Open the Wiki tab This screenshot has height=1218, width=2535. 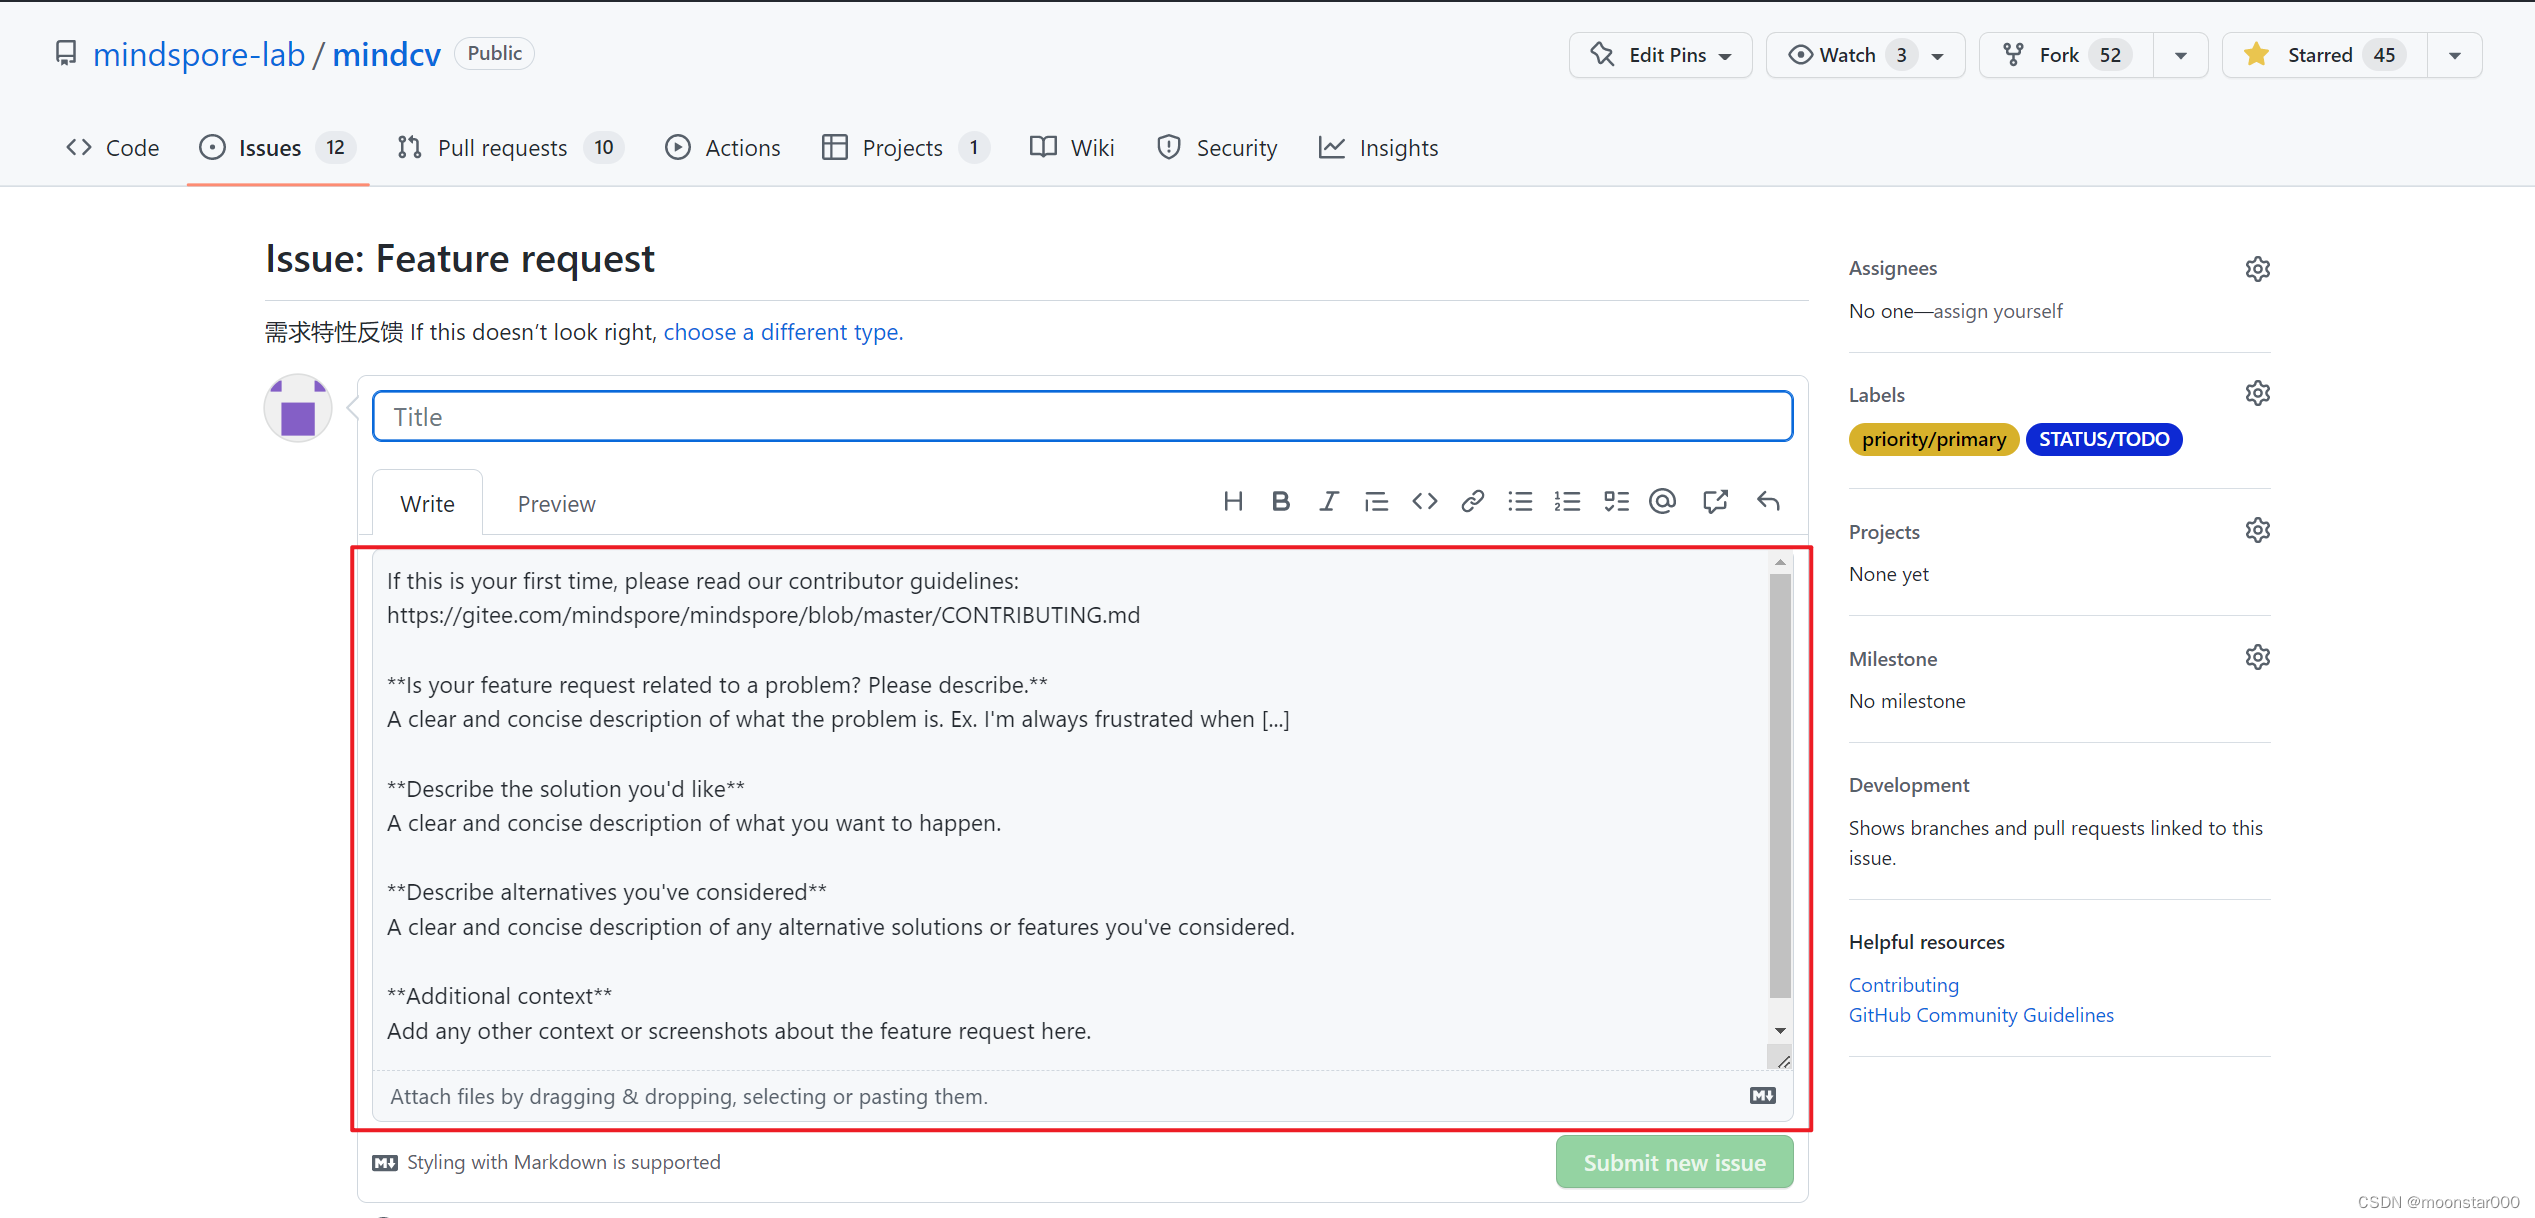(1072, 148)
